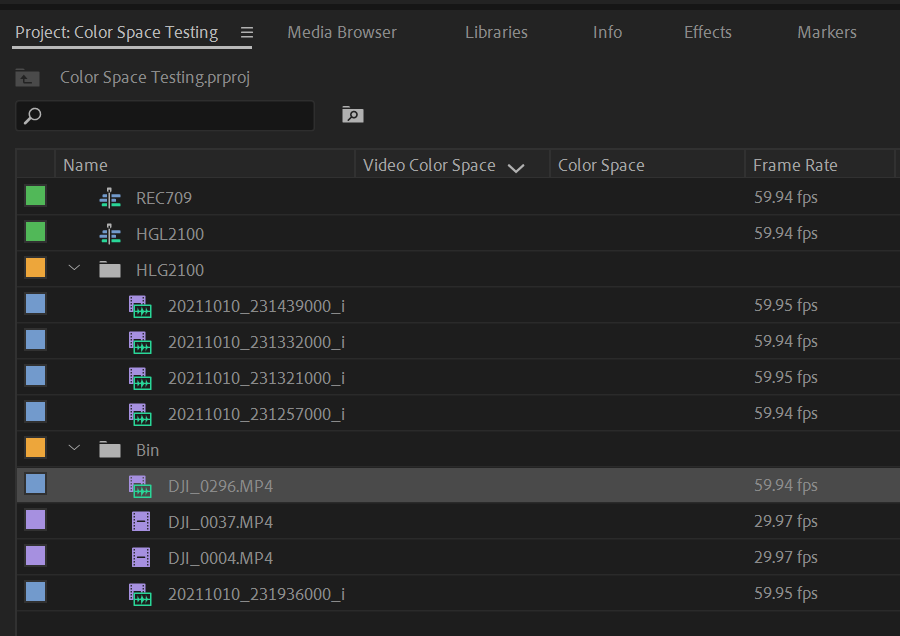Screen dimensions: 900x636
Task: Click the HGL2100 sequence icon
Action: 110,233
